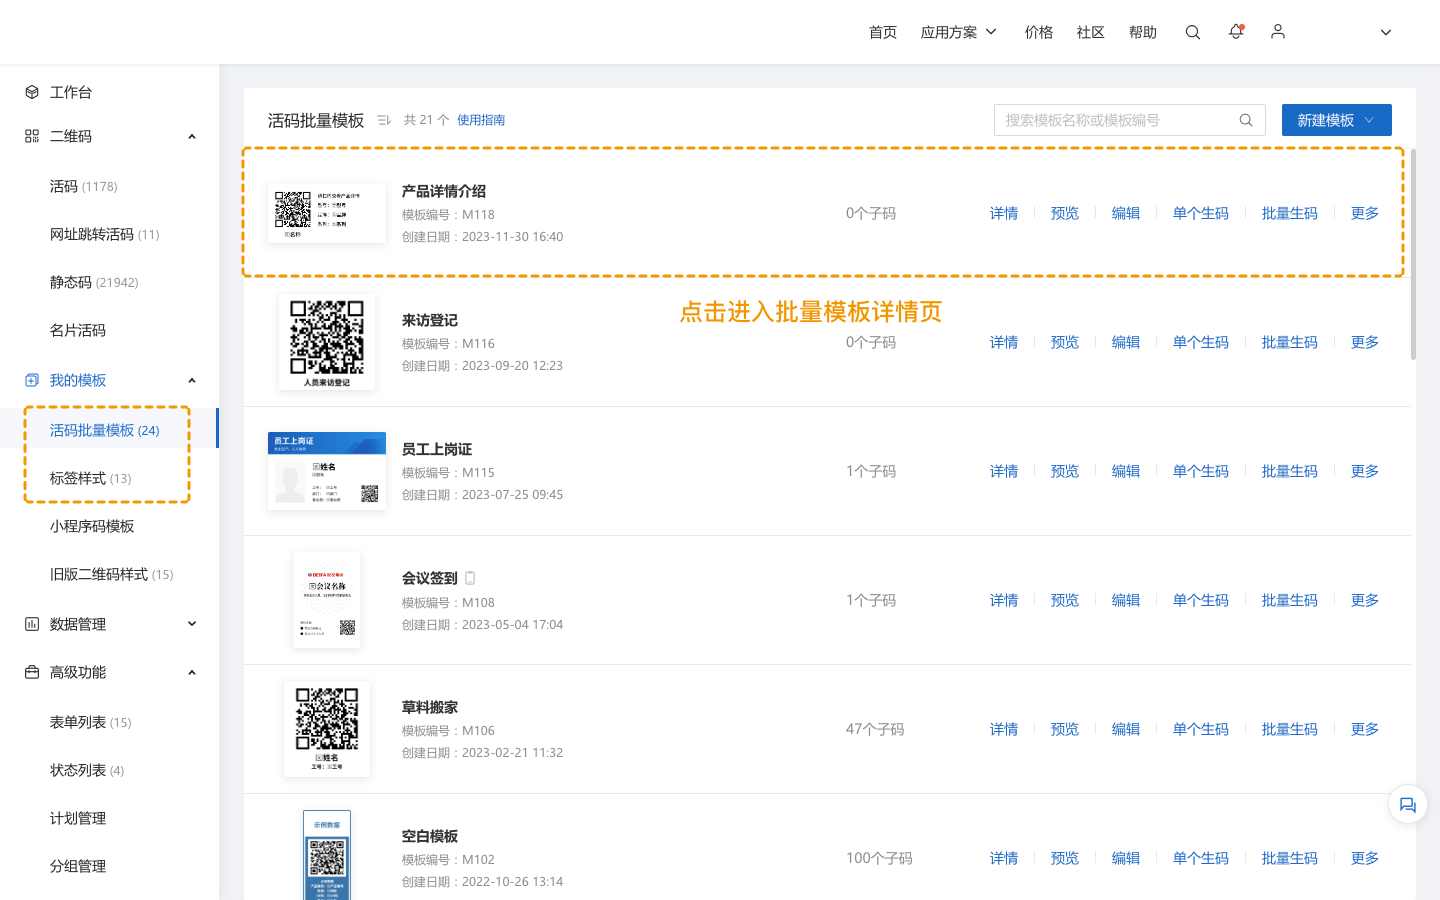Click the 数据管理 chart icon in sidebar

(31, 624)
